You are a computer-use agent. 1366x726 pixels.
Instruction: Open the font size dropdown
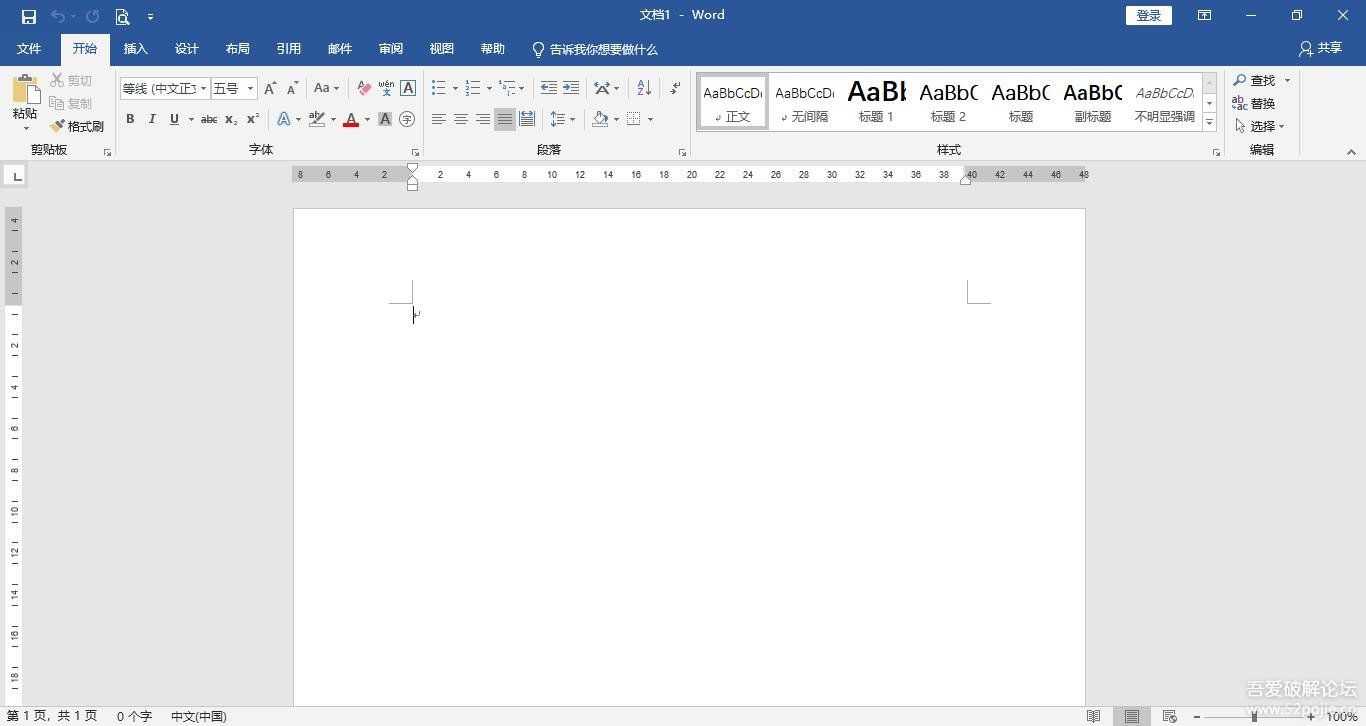click(250, 89)
